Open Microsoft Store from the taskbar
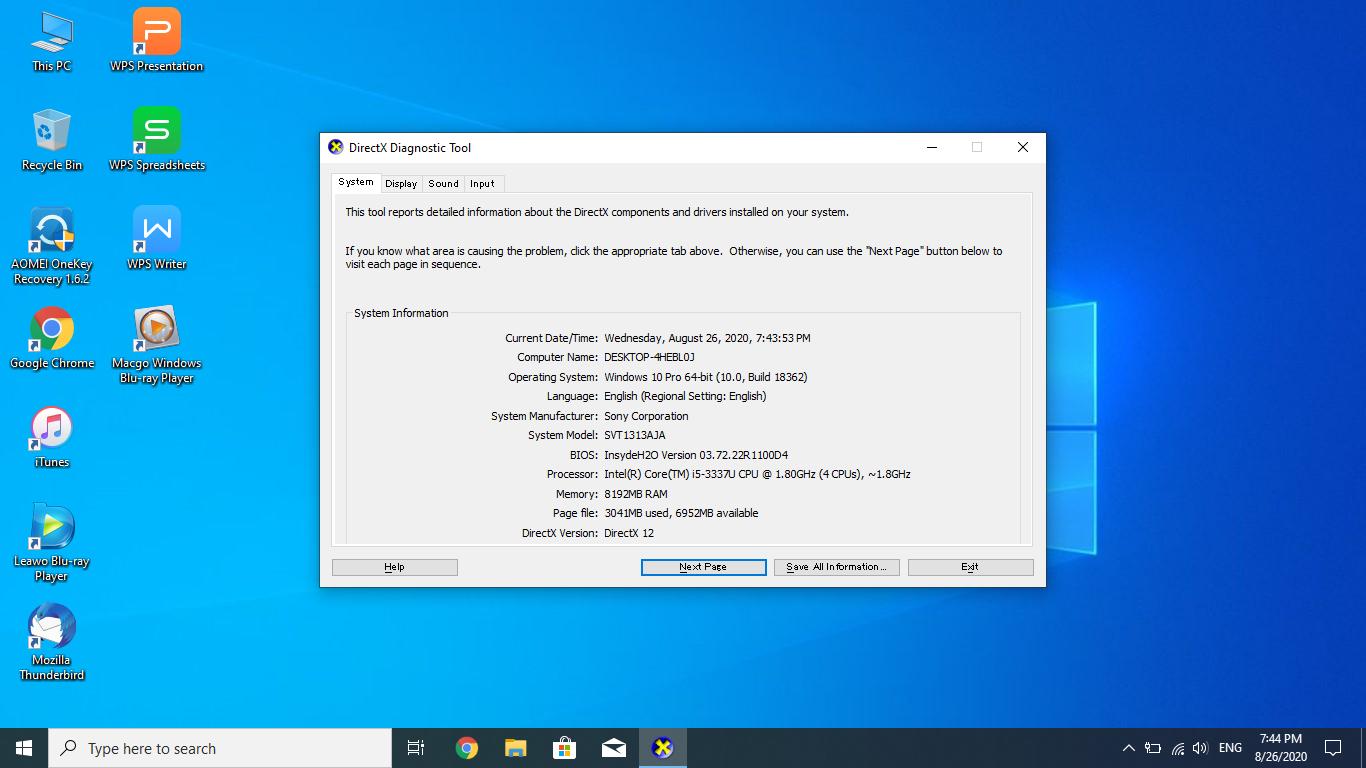Image resolution: width=1366 pixels, height=768 pixels. [x=564, y=748]
